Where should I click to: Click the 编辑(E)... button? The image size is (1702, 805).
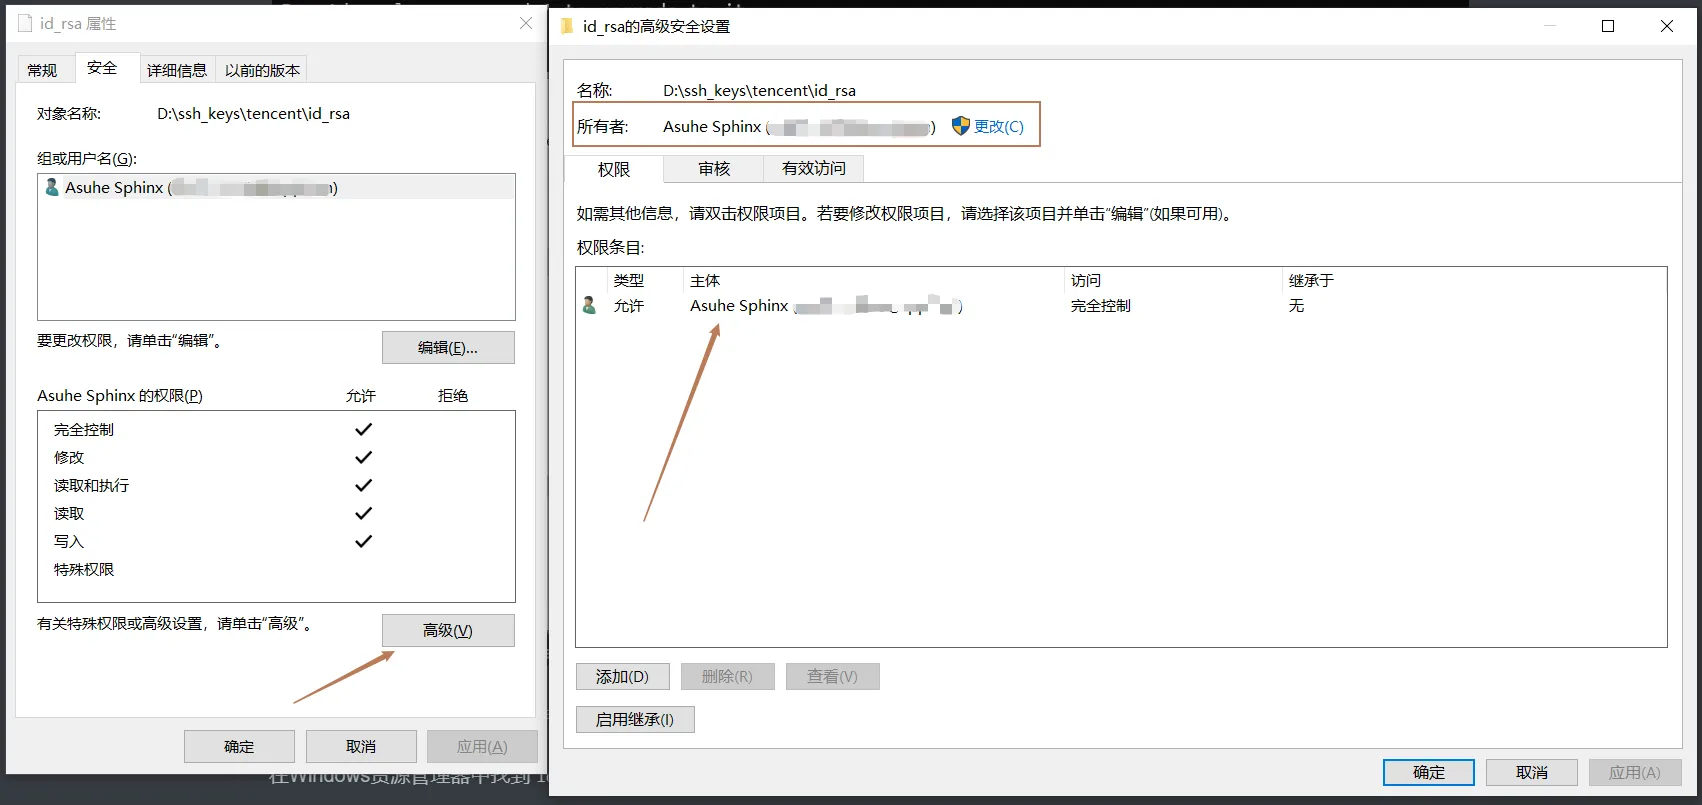click(448, 348)
